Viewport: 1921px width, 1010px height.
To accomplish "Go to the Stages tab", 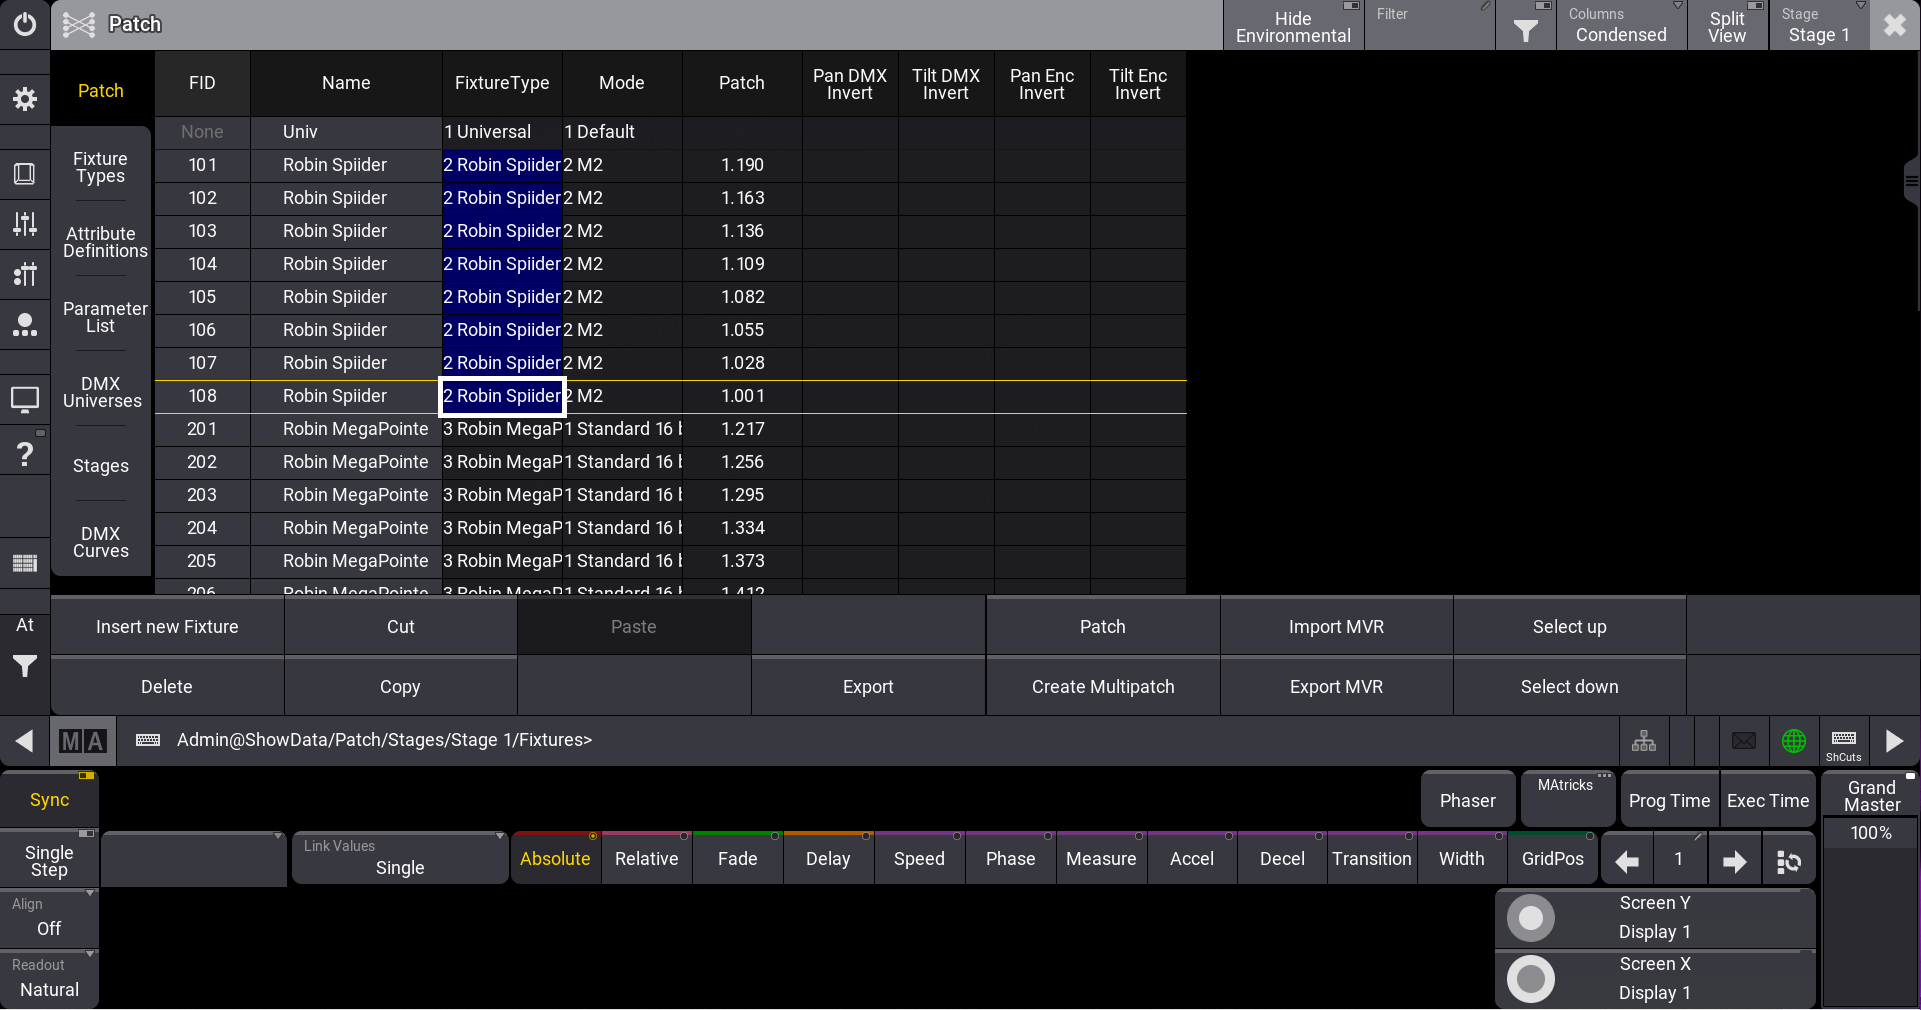I will tap(101, 466).
